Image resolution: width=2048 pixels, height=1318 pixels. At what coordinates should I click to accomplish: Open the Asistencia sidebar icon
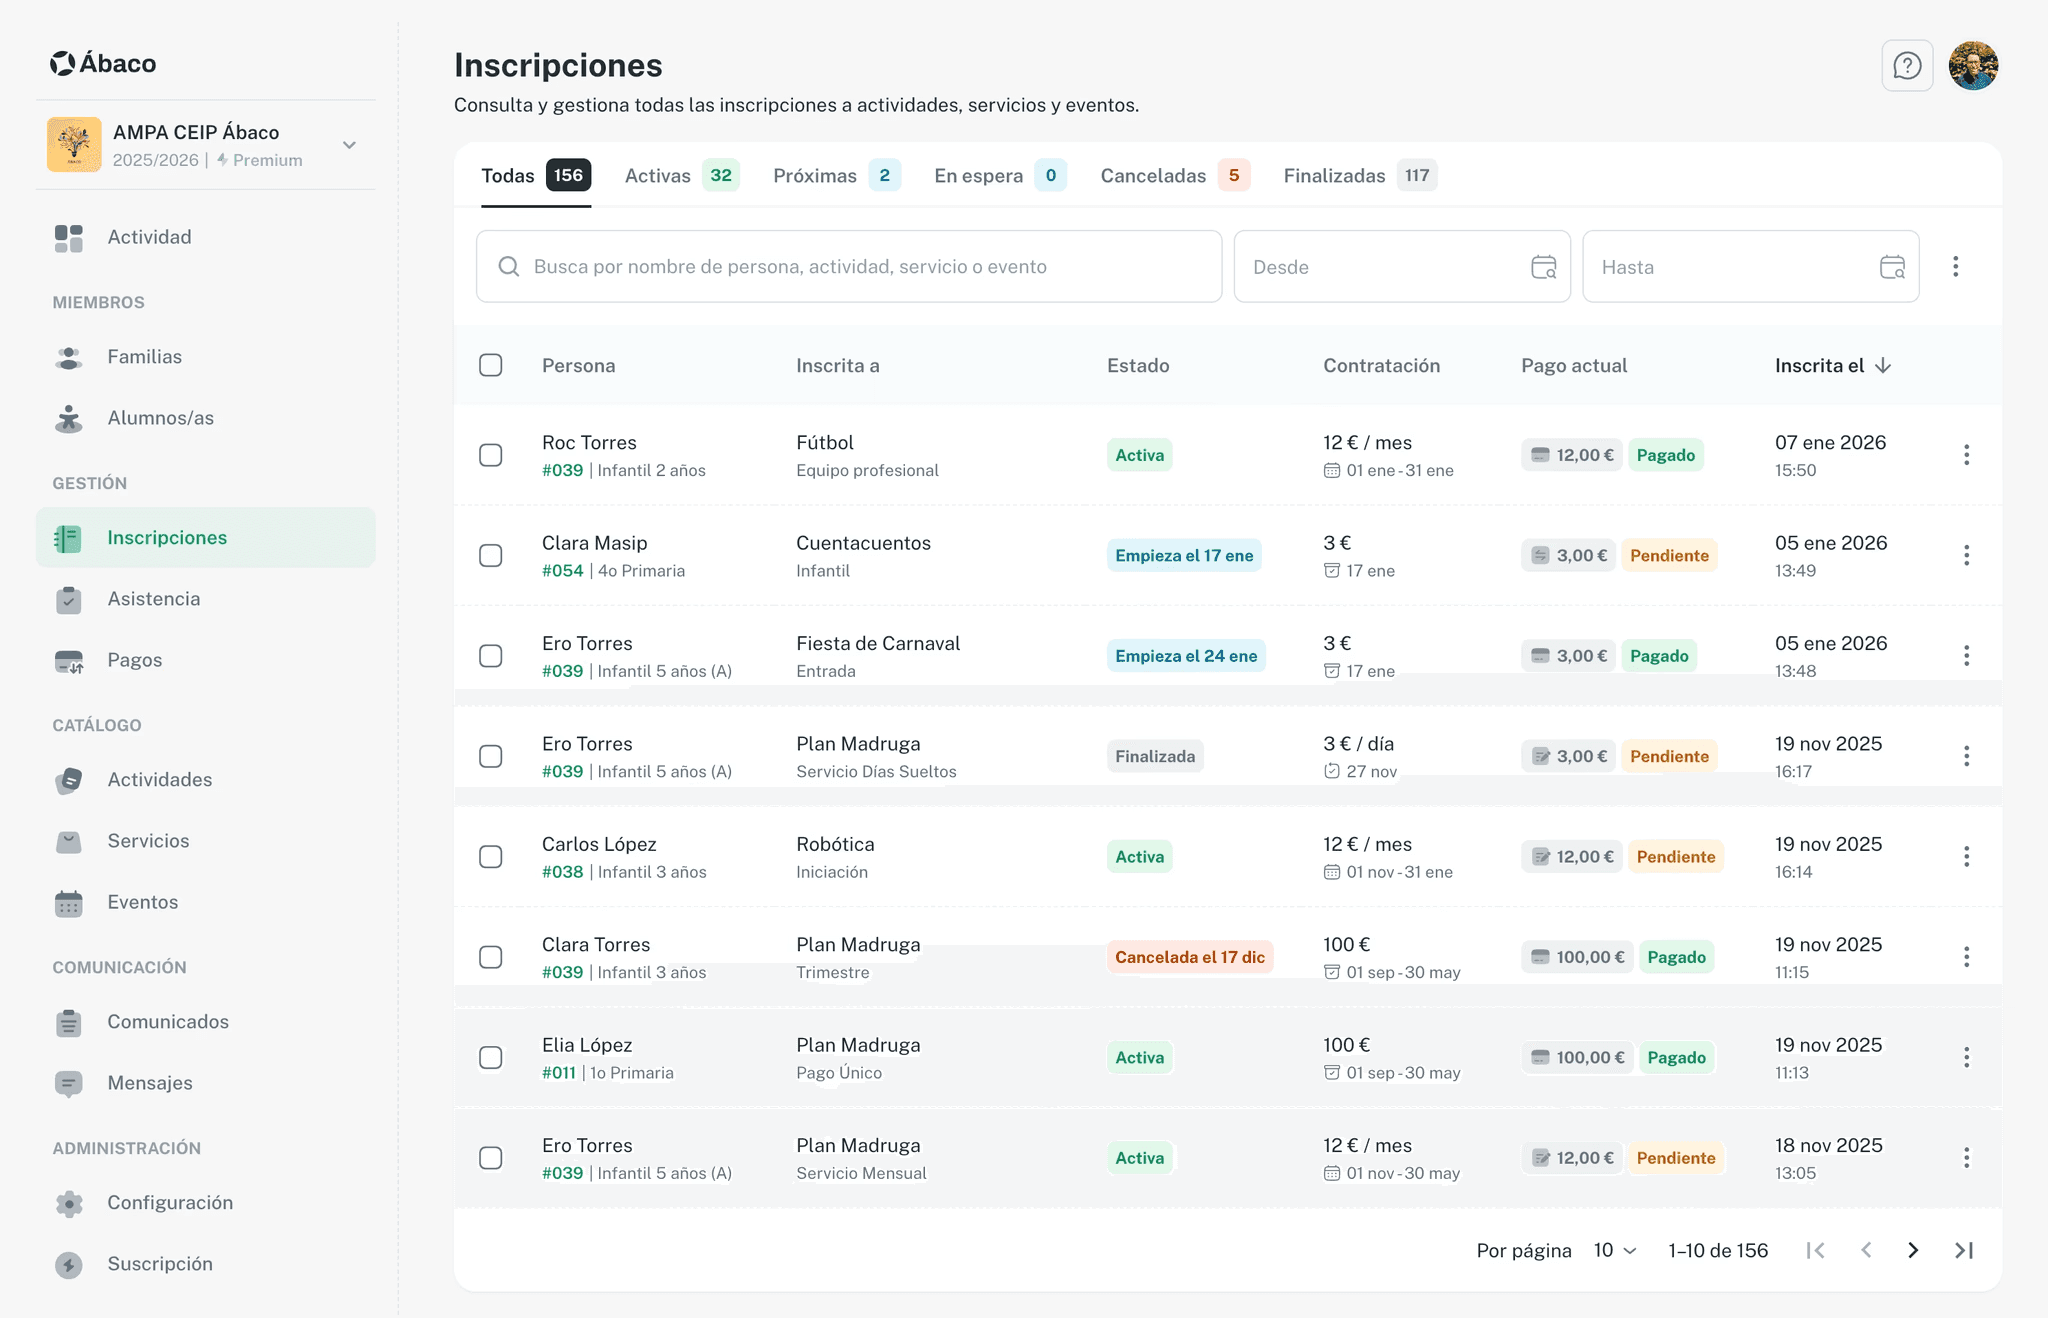click(x=69, y=599)
